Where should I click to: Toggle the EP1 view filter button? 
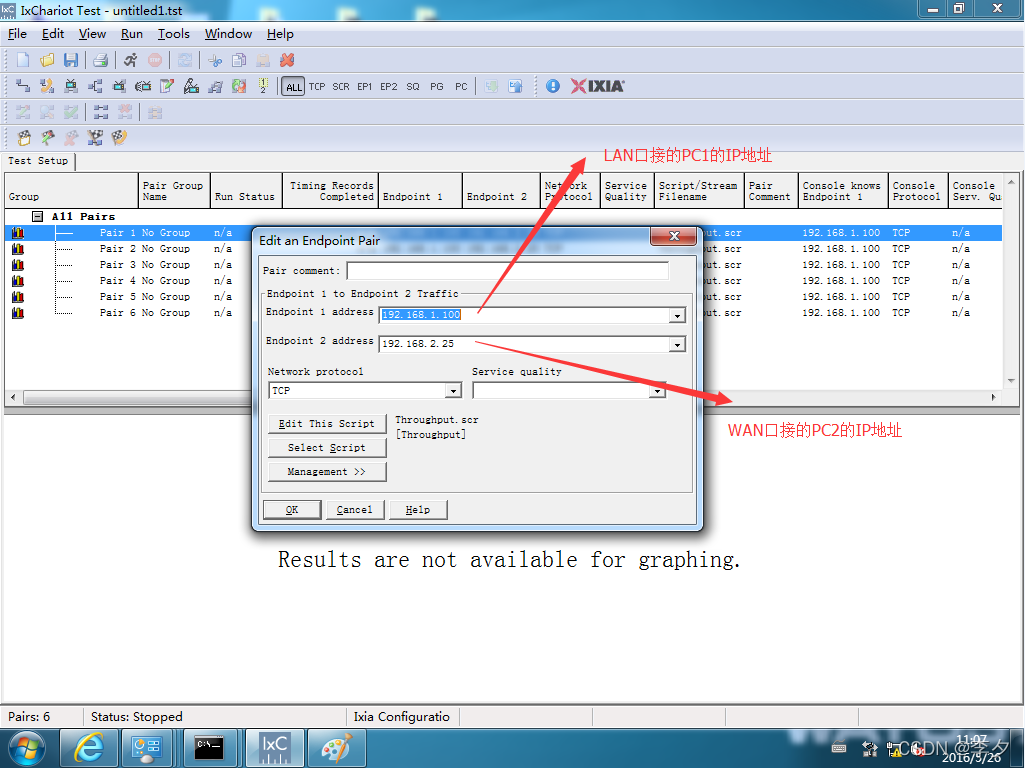365,87
